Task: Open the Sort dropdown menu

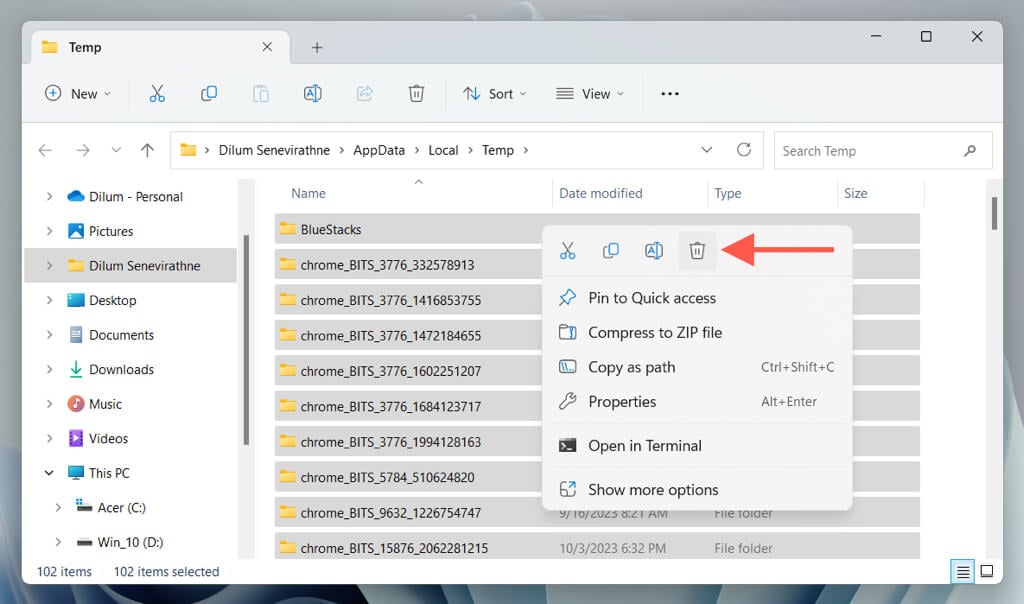Action: tap(495, 93)
